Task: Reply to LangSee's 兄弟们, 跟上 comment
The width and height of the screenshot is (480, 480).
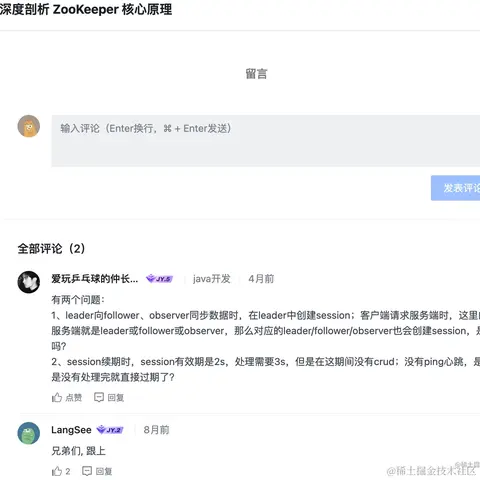Action: tap(97, 471)
